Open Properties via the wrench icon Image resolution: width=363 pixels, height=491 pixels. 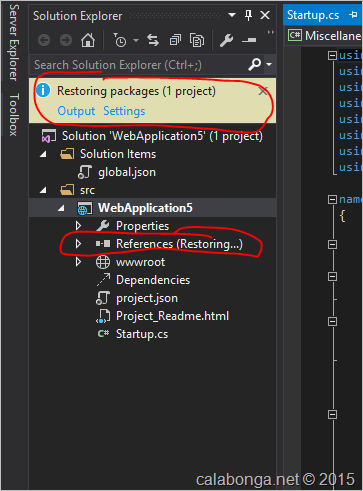(x=227, y=40)
